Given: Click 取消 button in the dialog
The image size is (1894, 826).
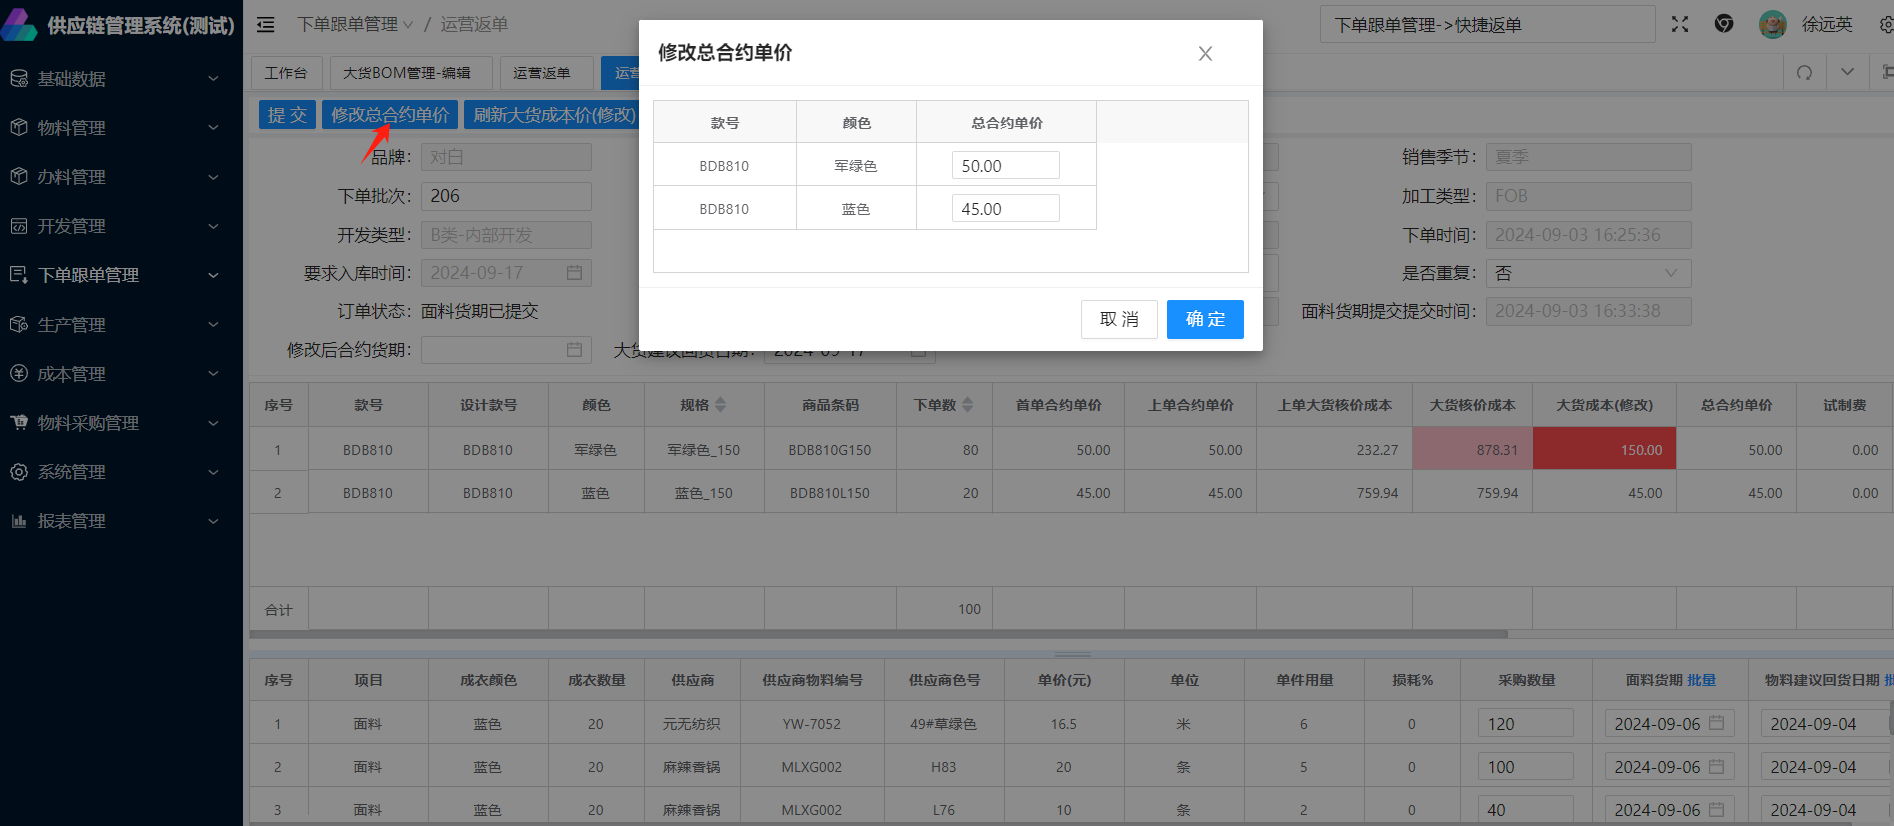Looking at the screenshot, I should tap(1119, 319).
